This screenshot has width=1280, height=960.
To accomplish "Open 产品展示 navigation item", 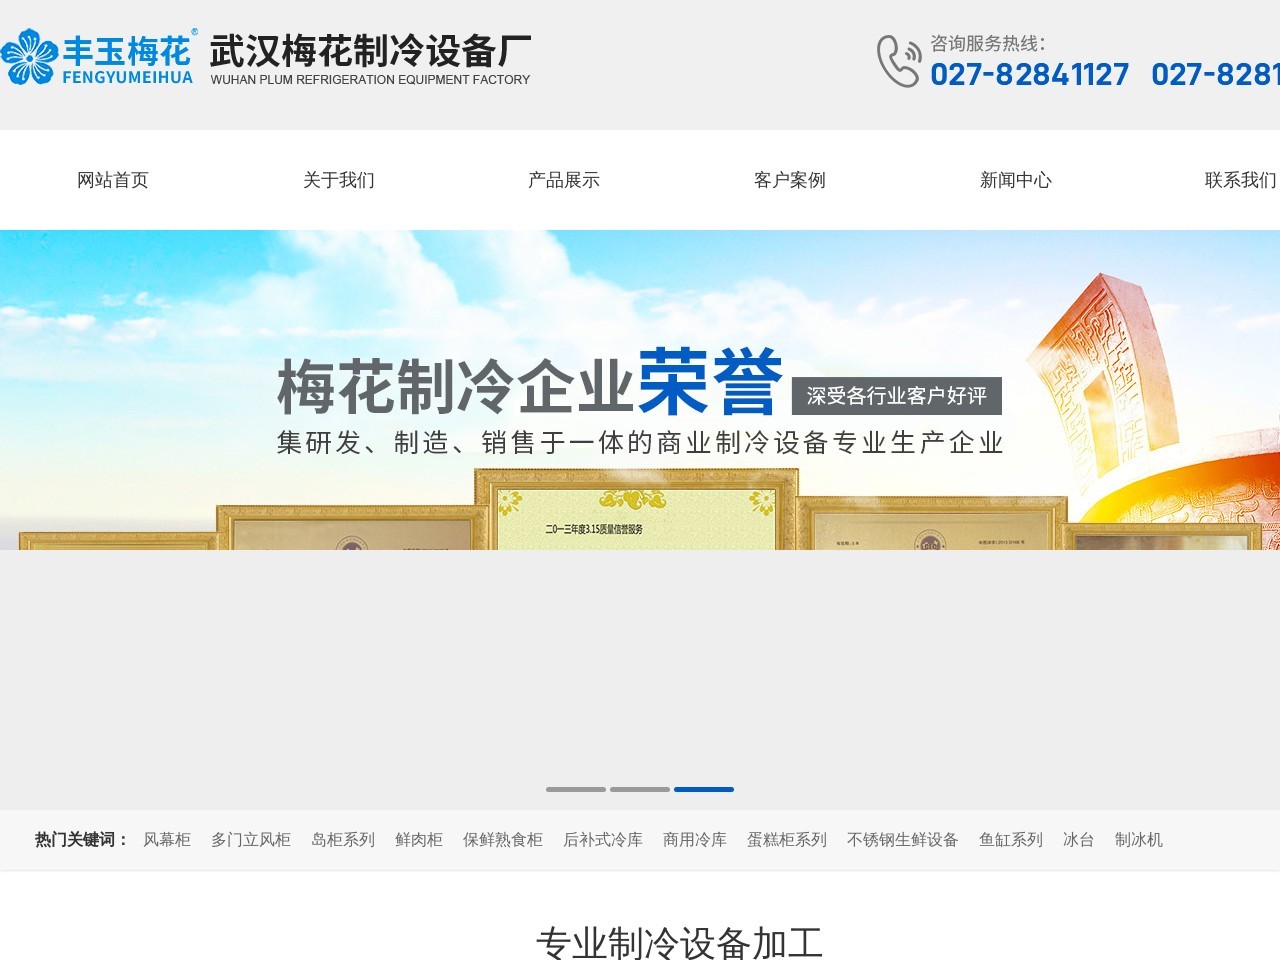I will point(564,180).
